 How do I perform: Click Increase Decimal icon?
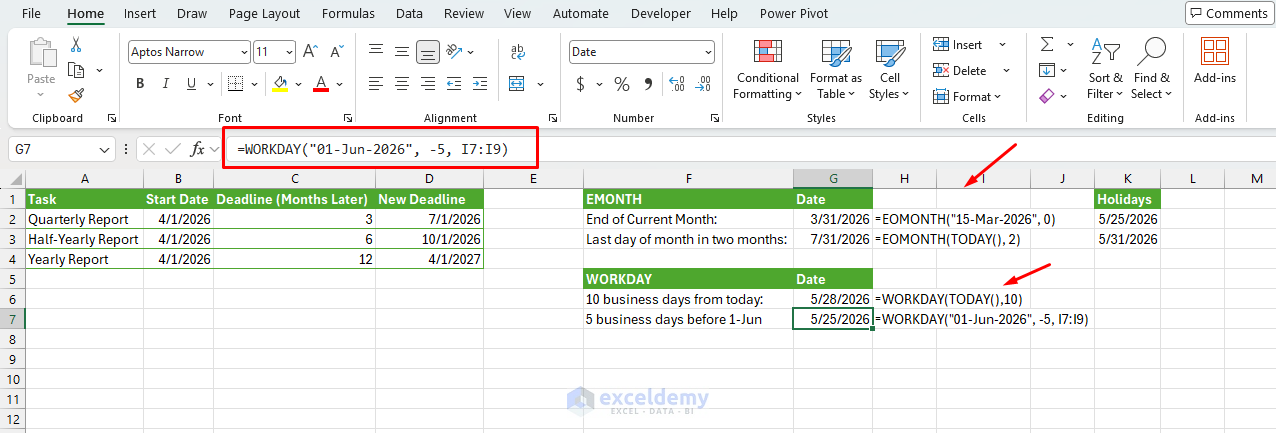coord(679,84)
